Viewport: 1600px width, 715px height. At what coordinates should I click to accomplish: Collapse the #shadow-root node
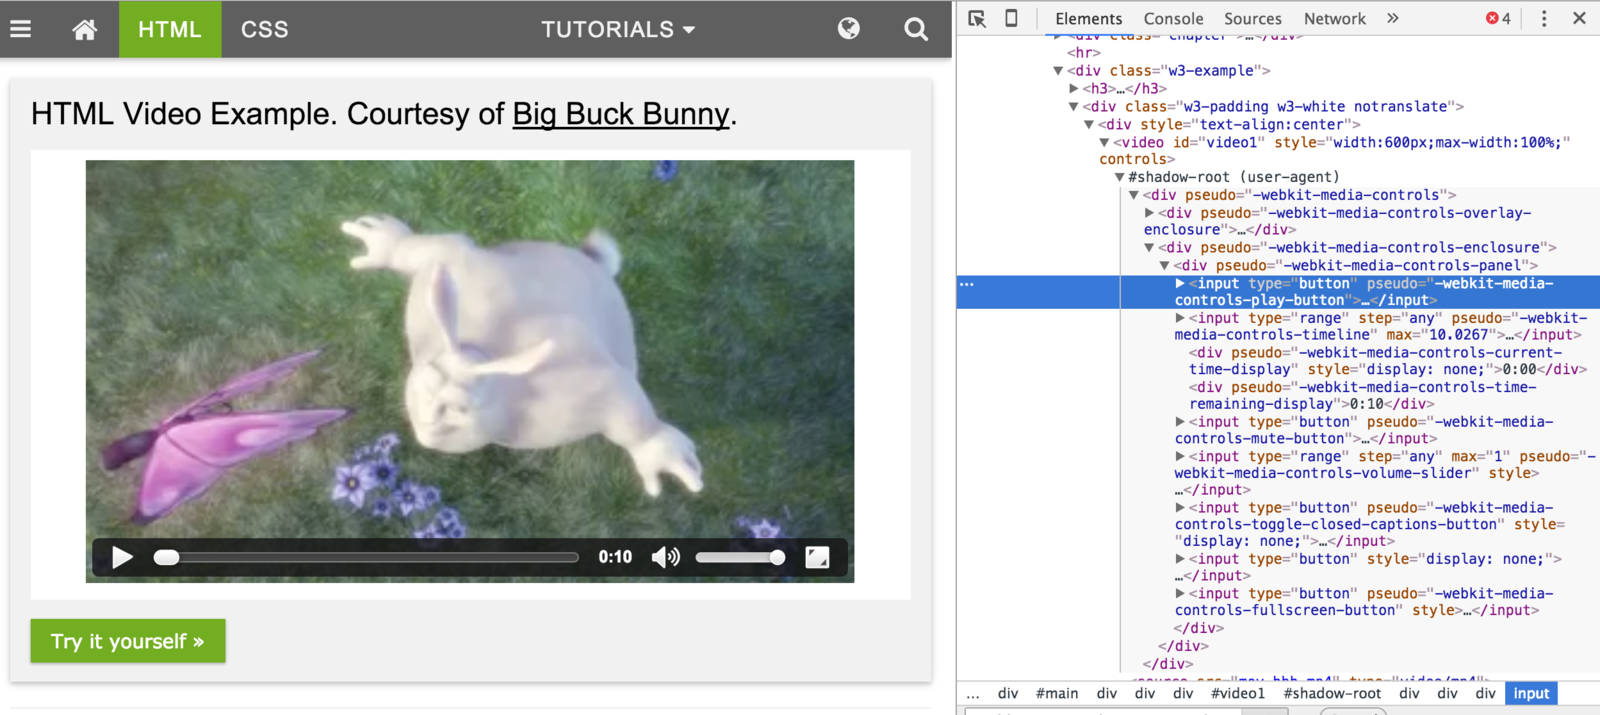(x=1119, y=177)
